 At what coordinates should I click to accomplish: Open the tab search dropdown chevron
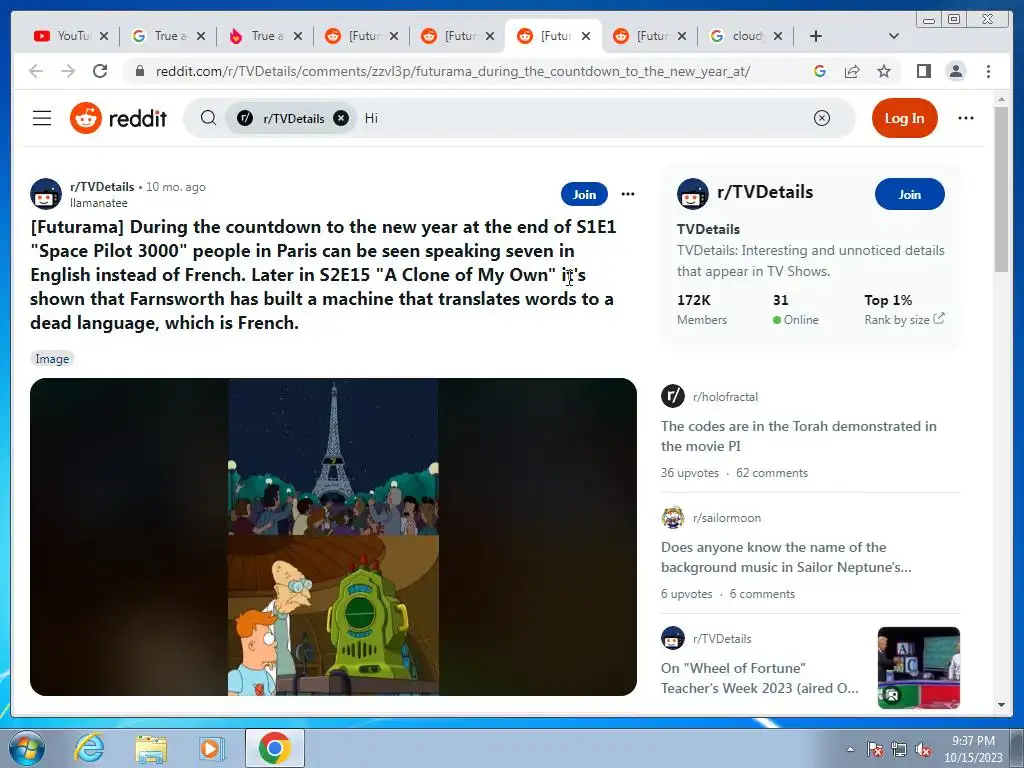click(x=894, y=36)
